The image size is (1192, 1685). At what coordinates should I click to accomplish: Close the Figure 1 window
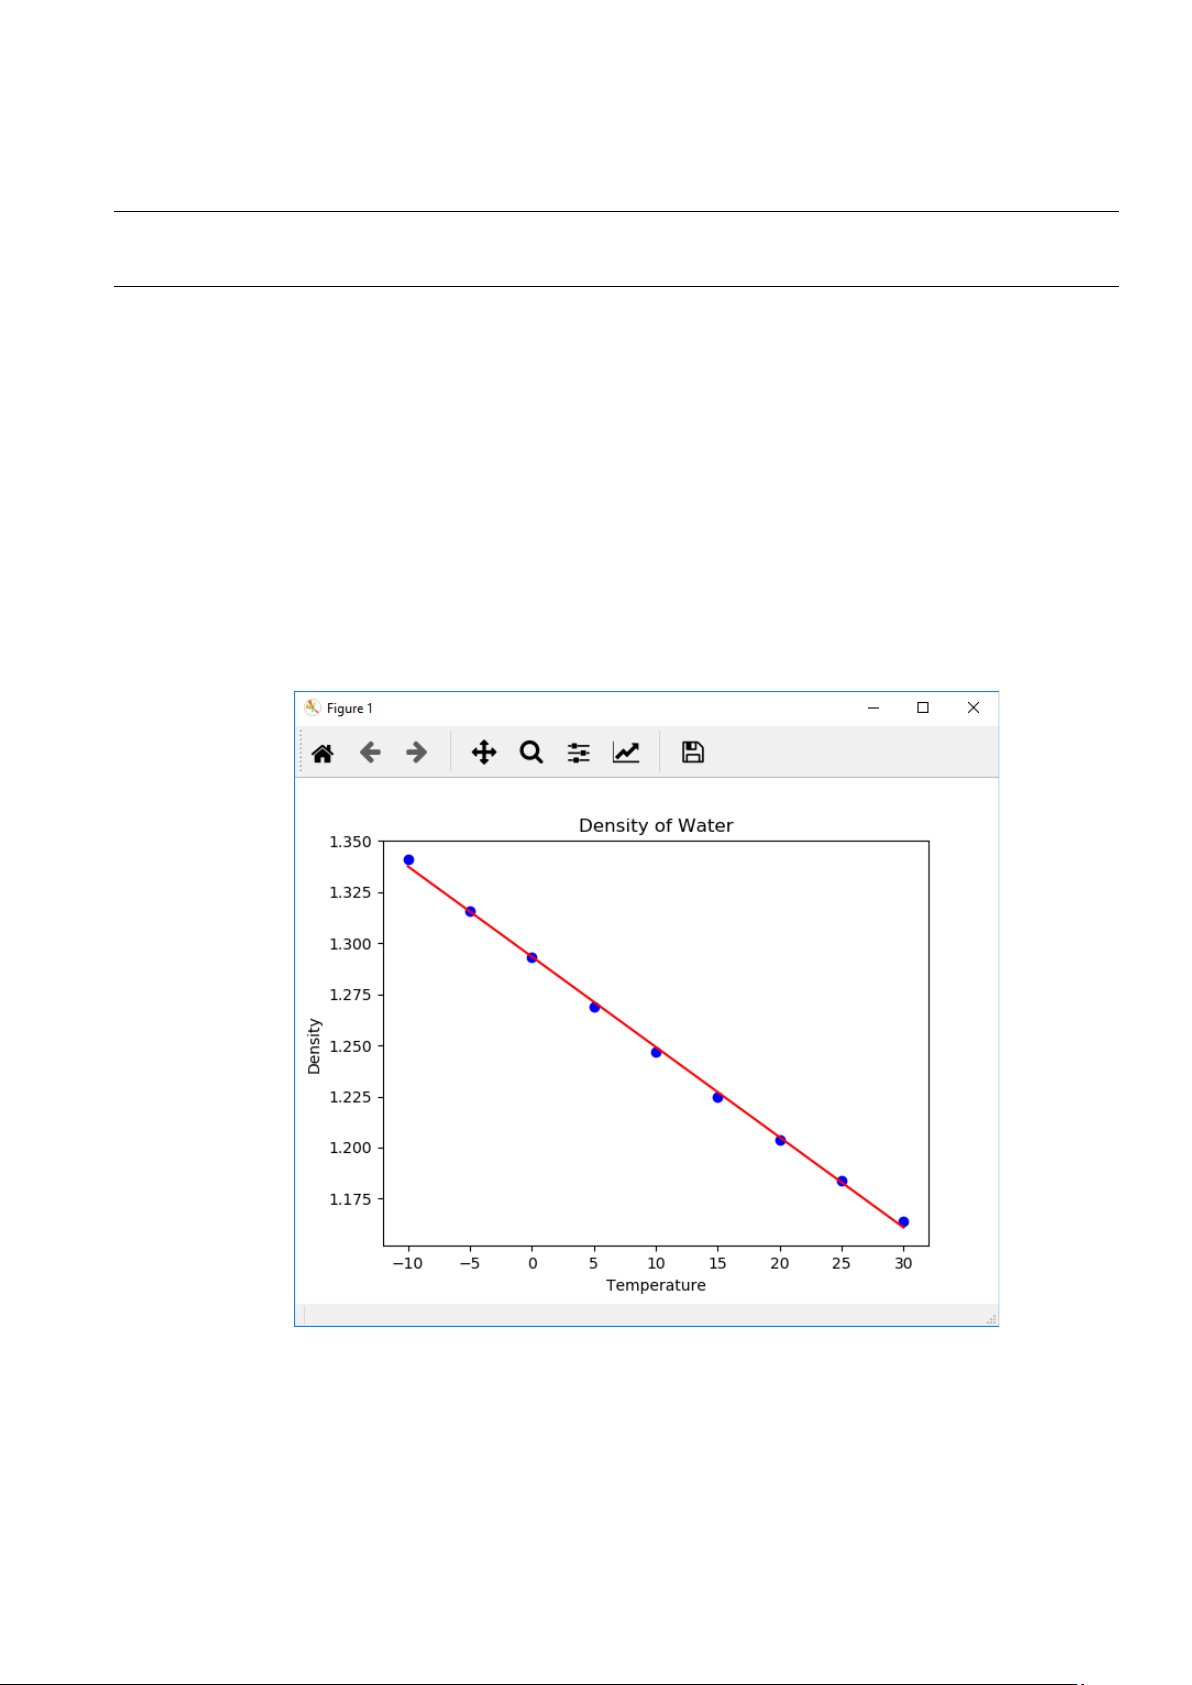[x=973, y=708]
